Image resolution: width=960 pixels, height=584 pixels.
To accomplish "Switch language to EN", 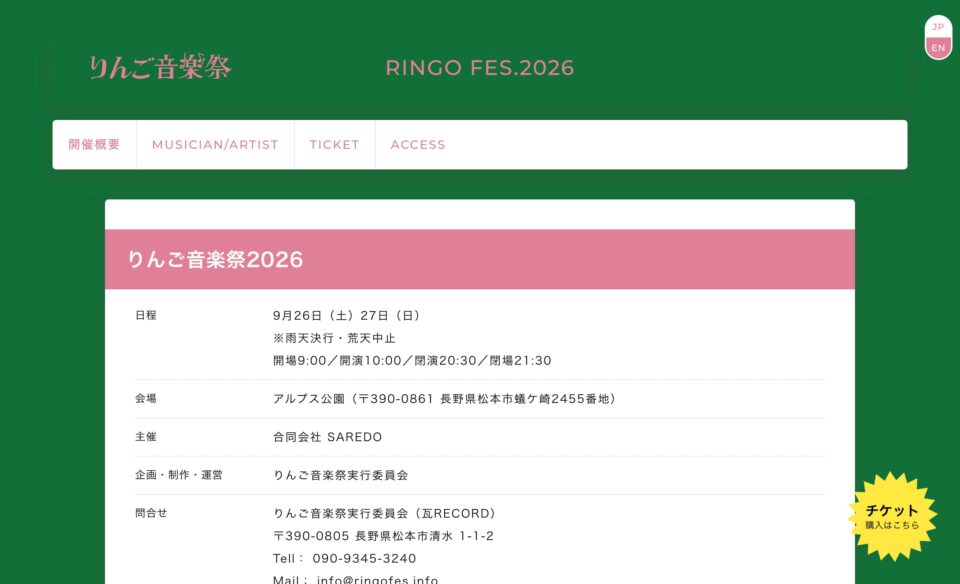I will coord(938,48).
